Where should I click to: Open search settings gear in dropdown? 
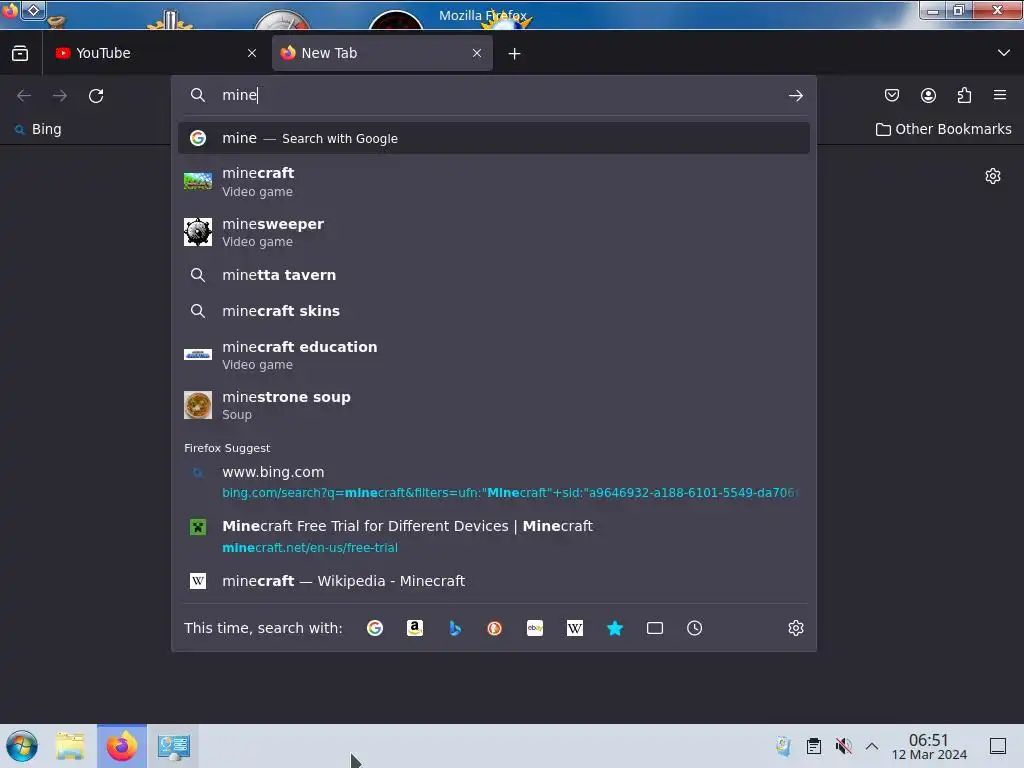[795, 628]
